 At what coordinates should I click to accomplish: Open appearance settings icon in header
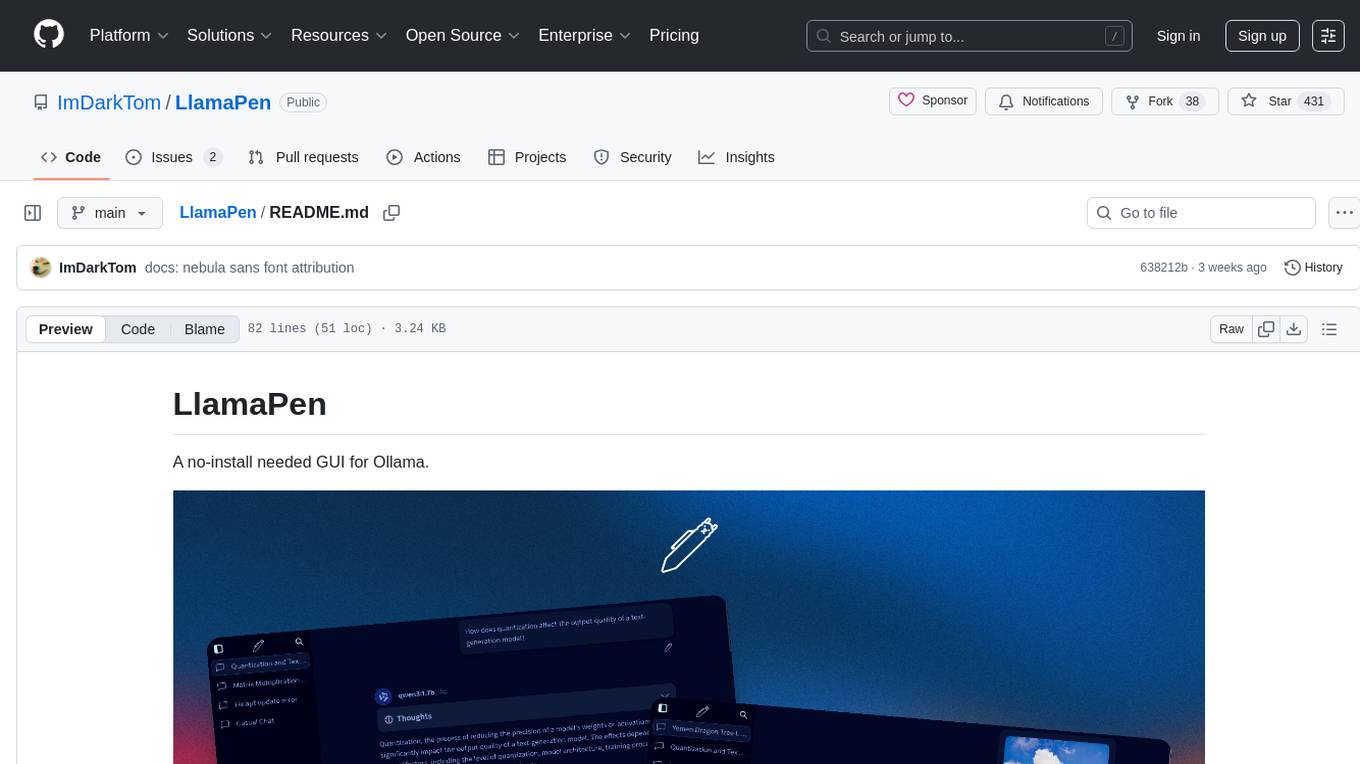1328,36
